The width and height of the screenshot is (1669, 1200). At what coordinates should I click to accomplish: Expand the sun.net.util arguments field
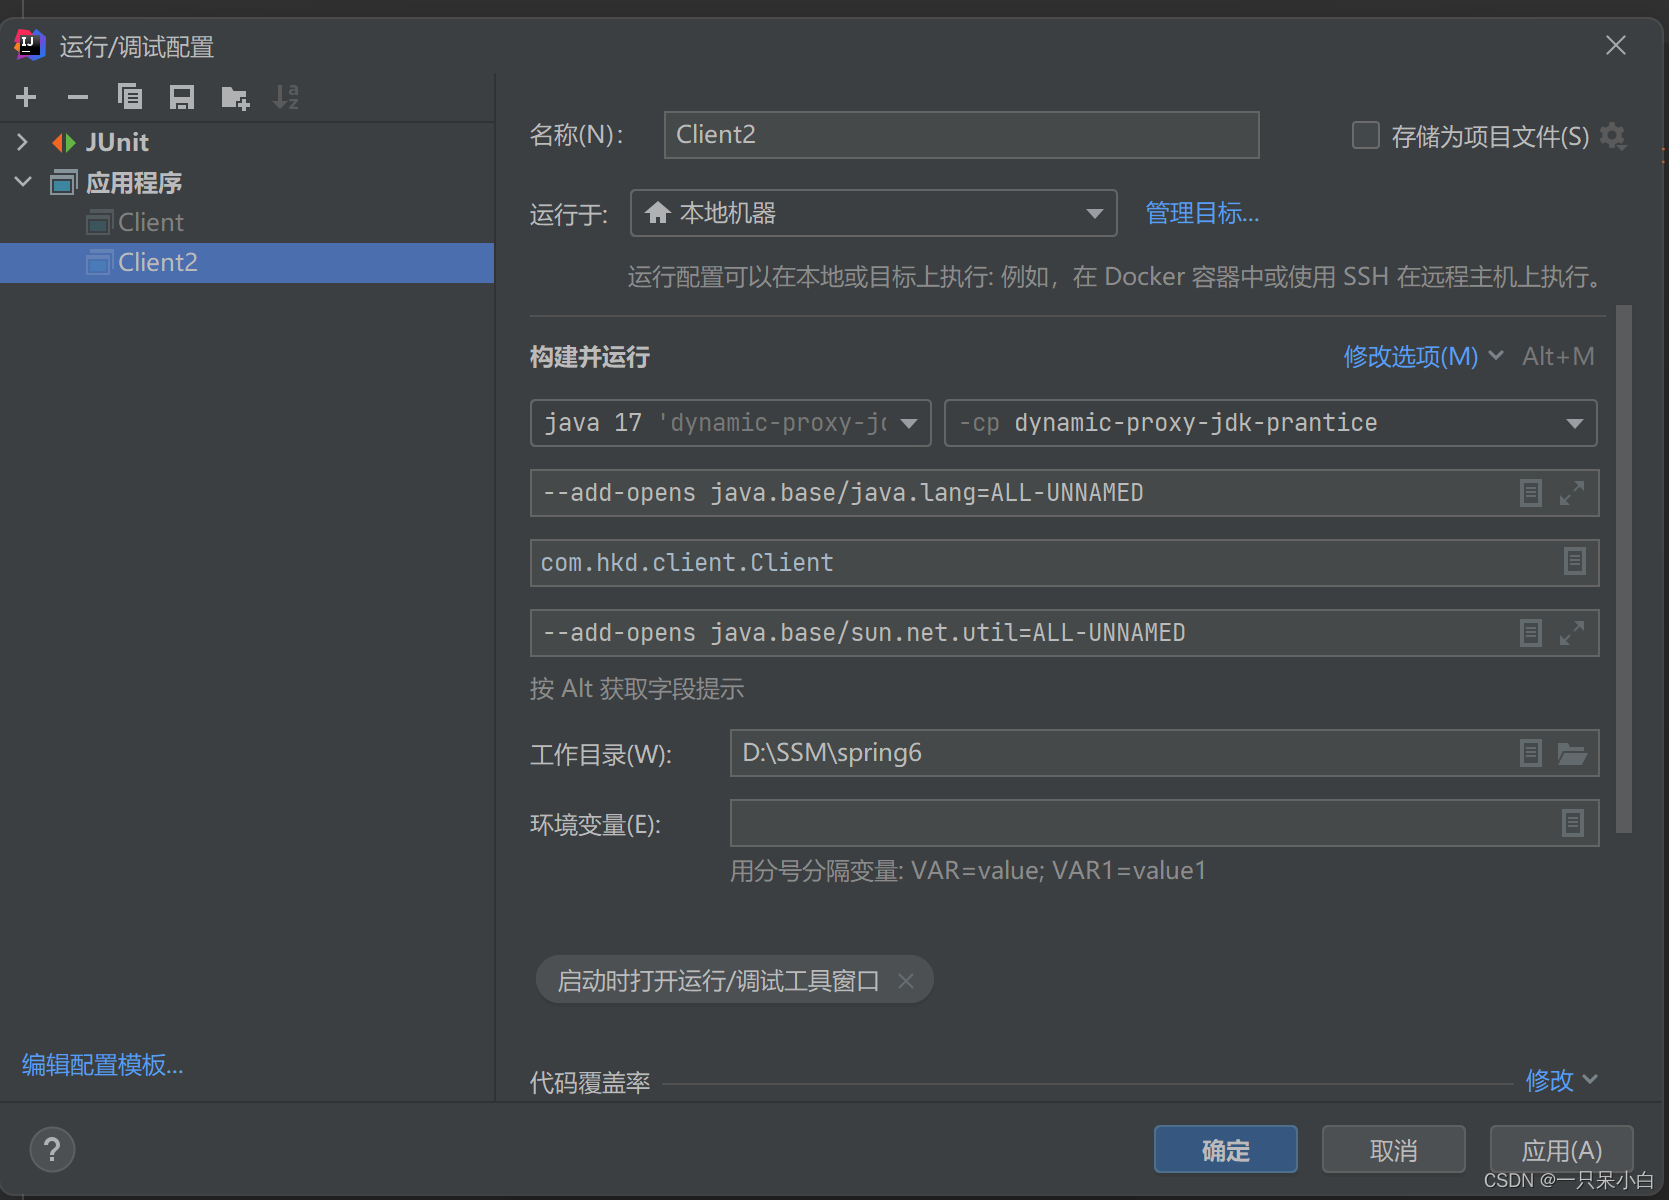tap(1572, 633)
